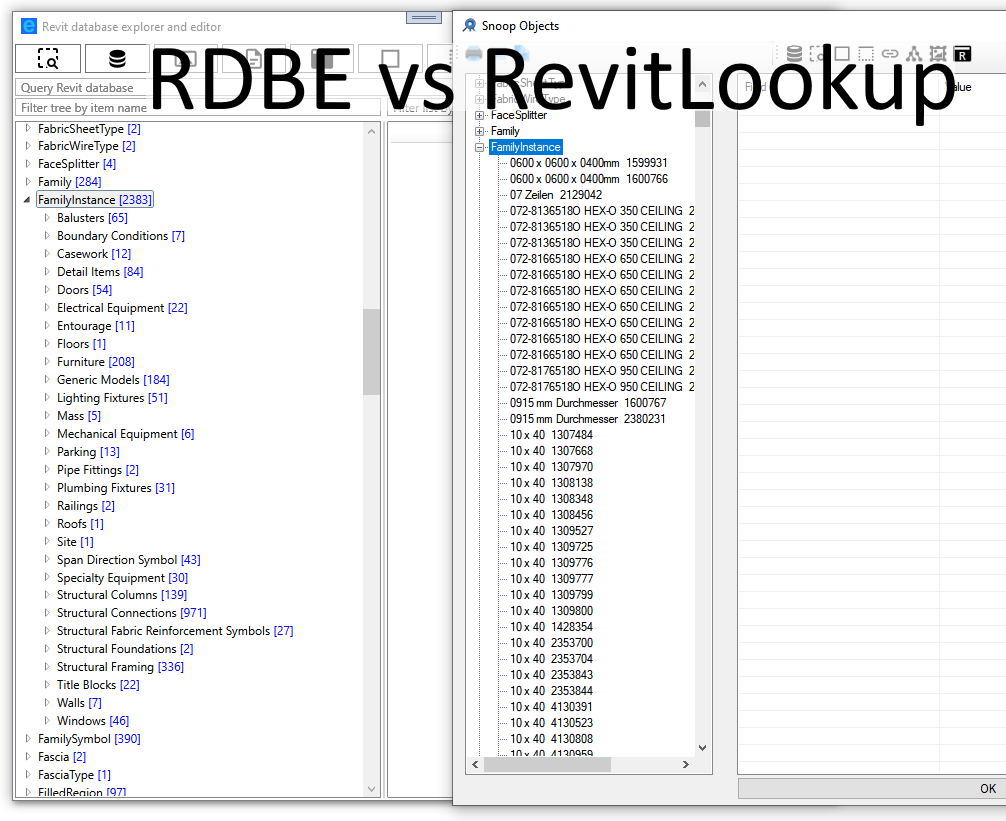Image resolution: width=1006 pixels, height=821 pixels.
Task: Select the Boundary Conditions [7] item
Action: point(121,235)
